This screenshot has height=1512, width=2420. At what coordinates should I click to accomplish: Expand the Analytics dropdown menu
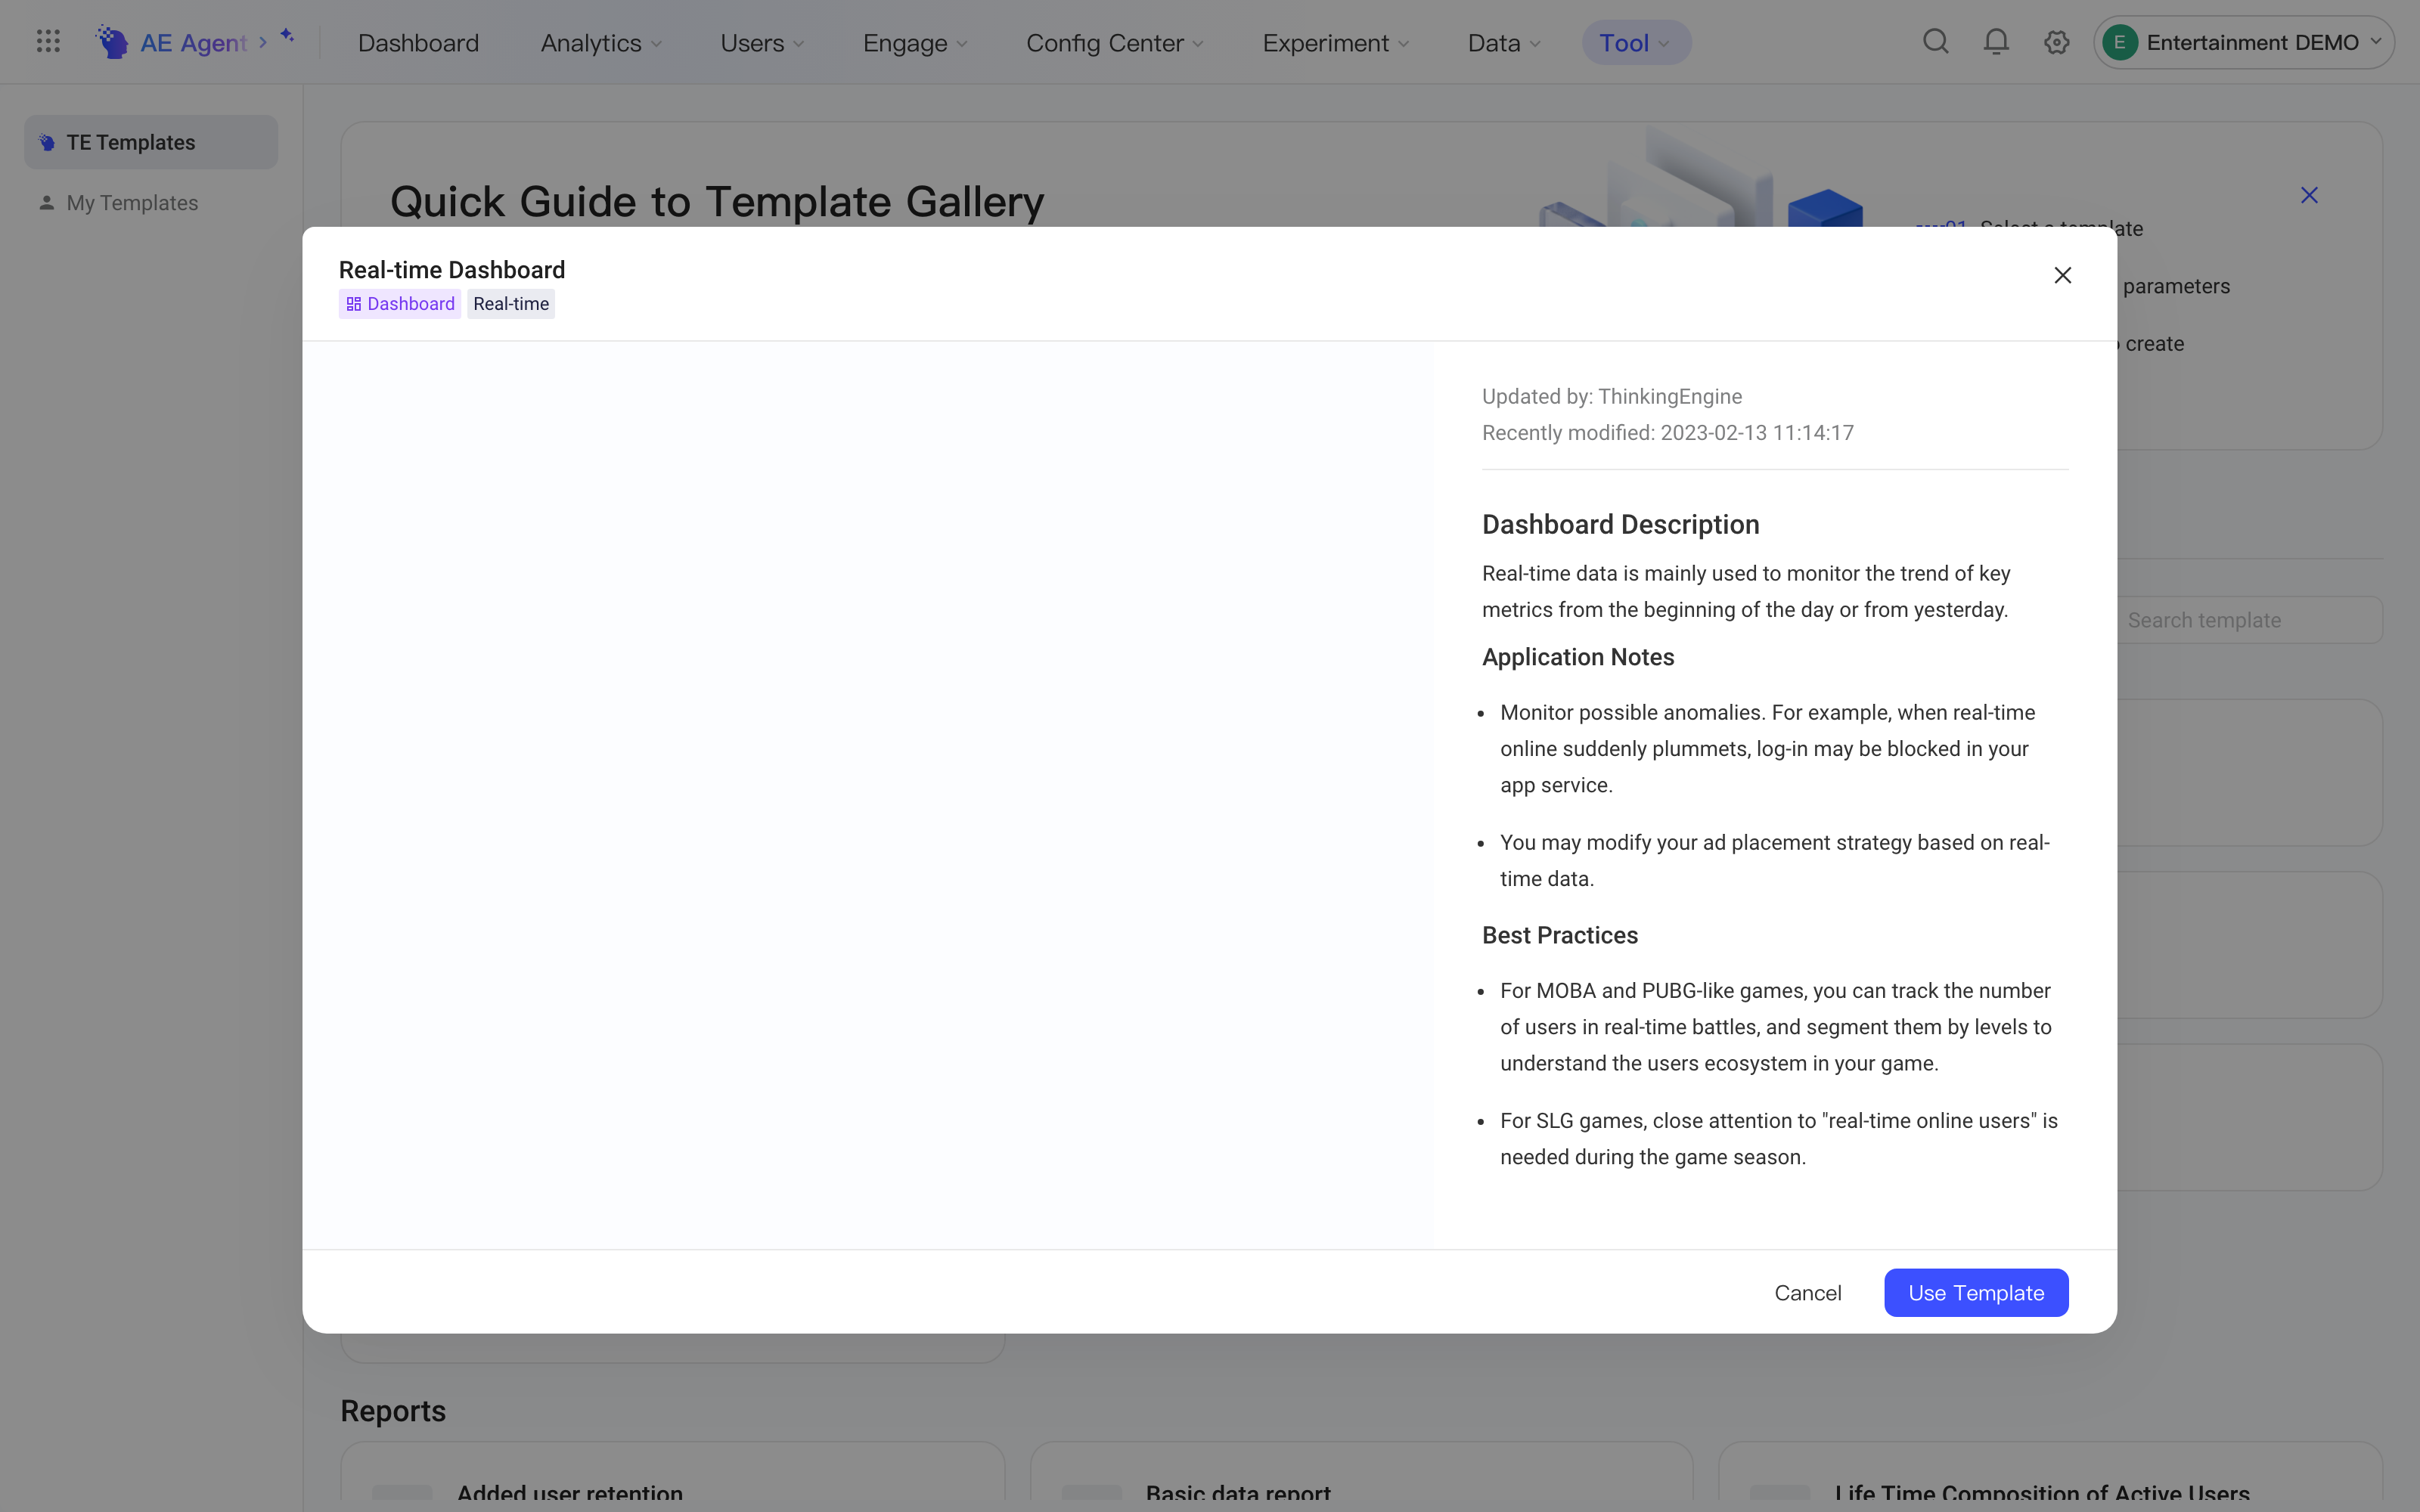[601, 43]
